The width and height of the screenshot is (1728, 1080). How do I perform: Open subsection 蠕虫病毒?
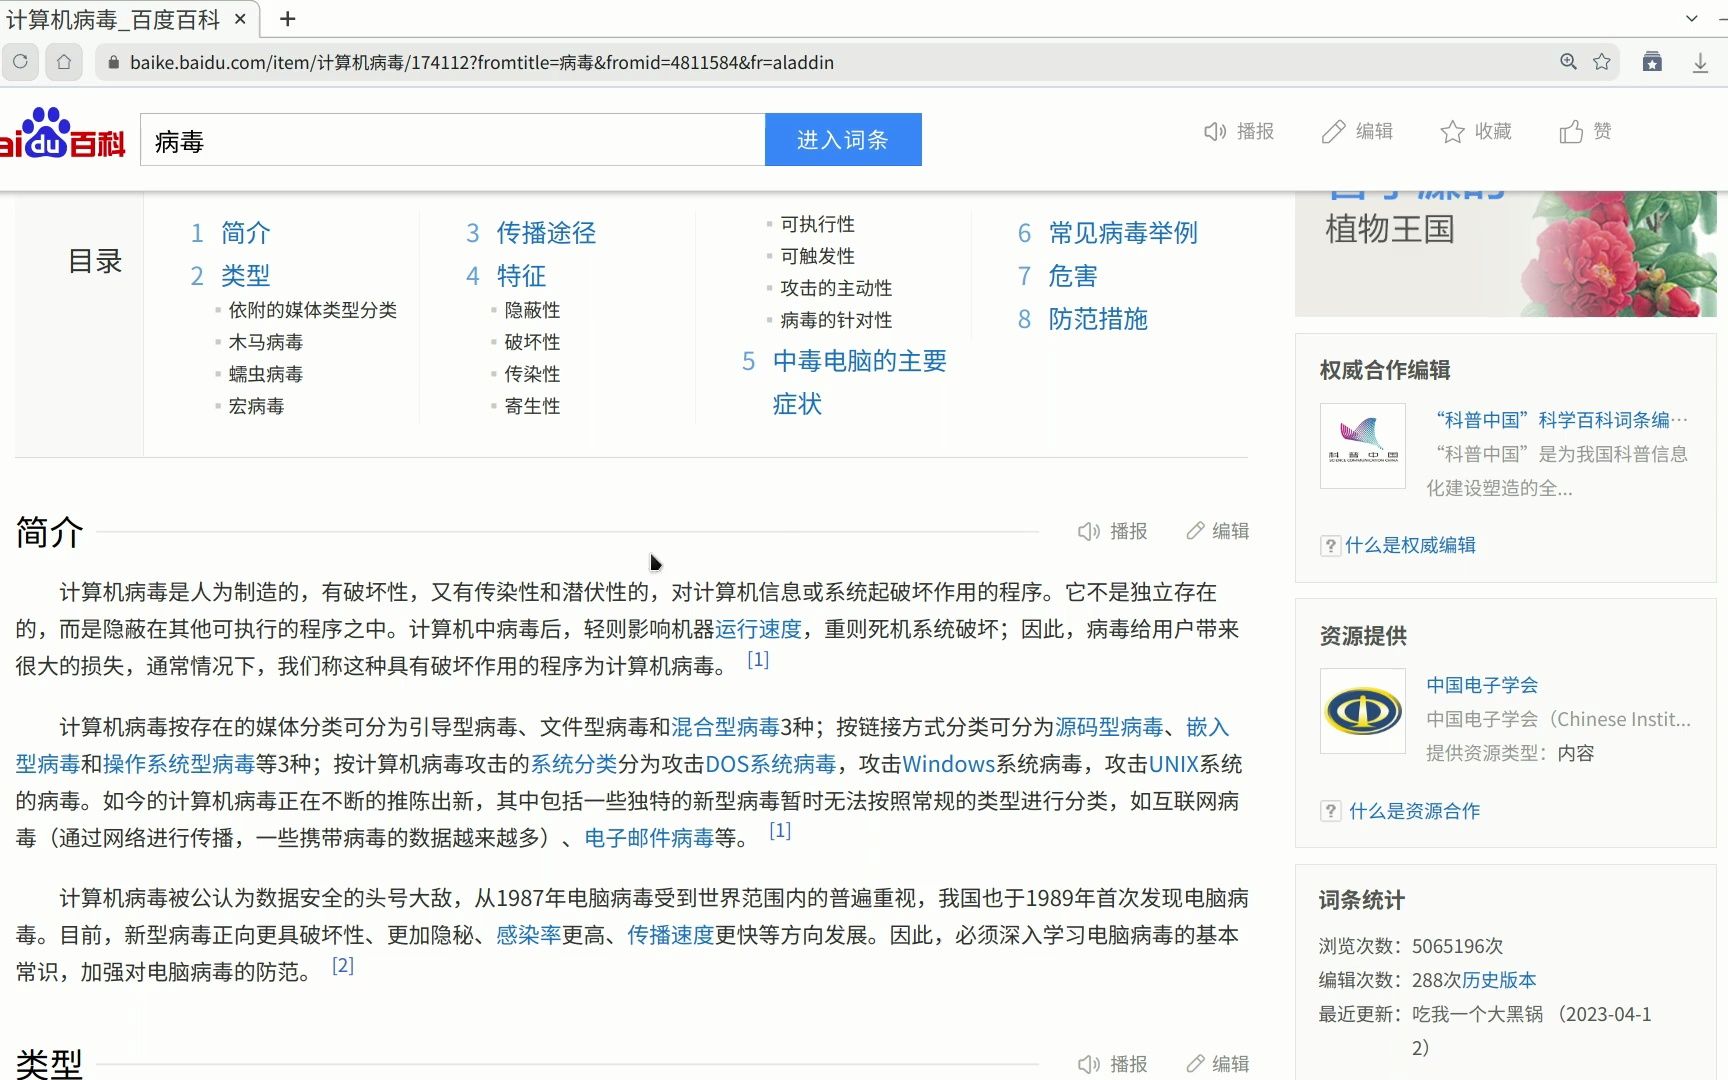266,374
